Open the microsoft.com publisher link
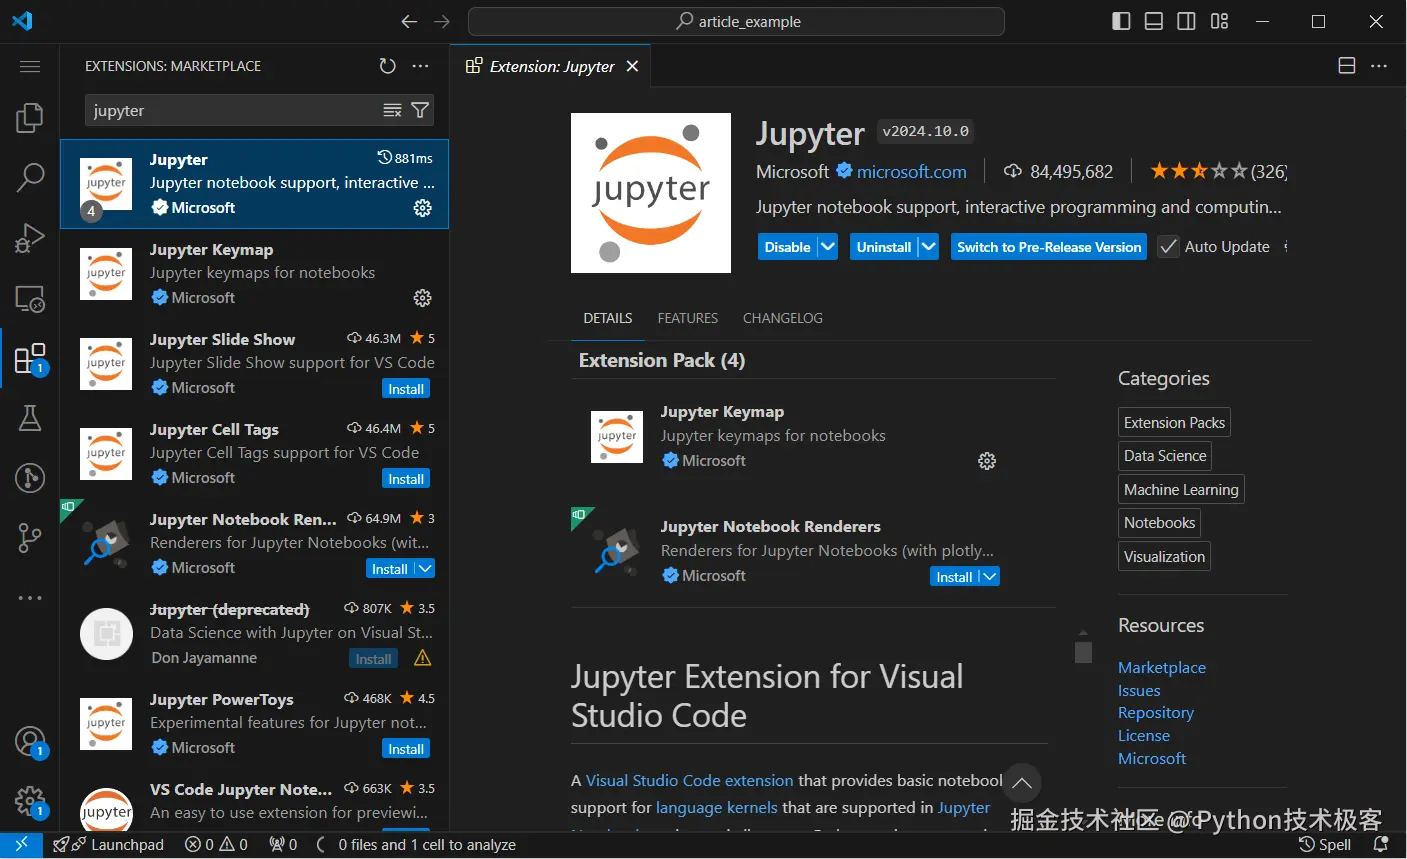This screenshot has width=1407, height=859. coord(912,172)
